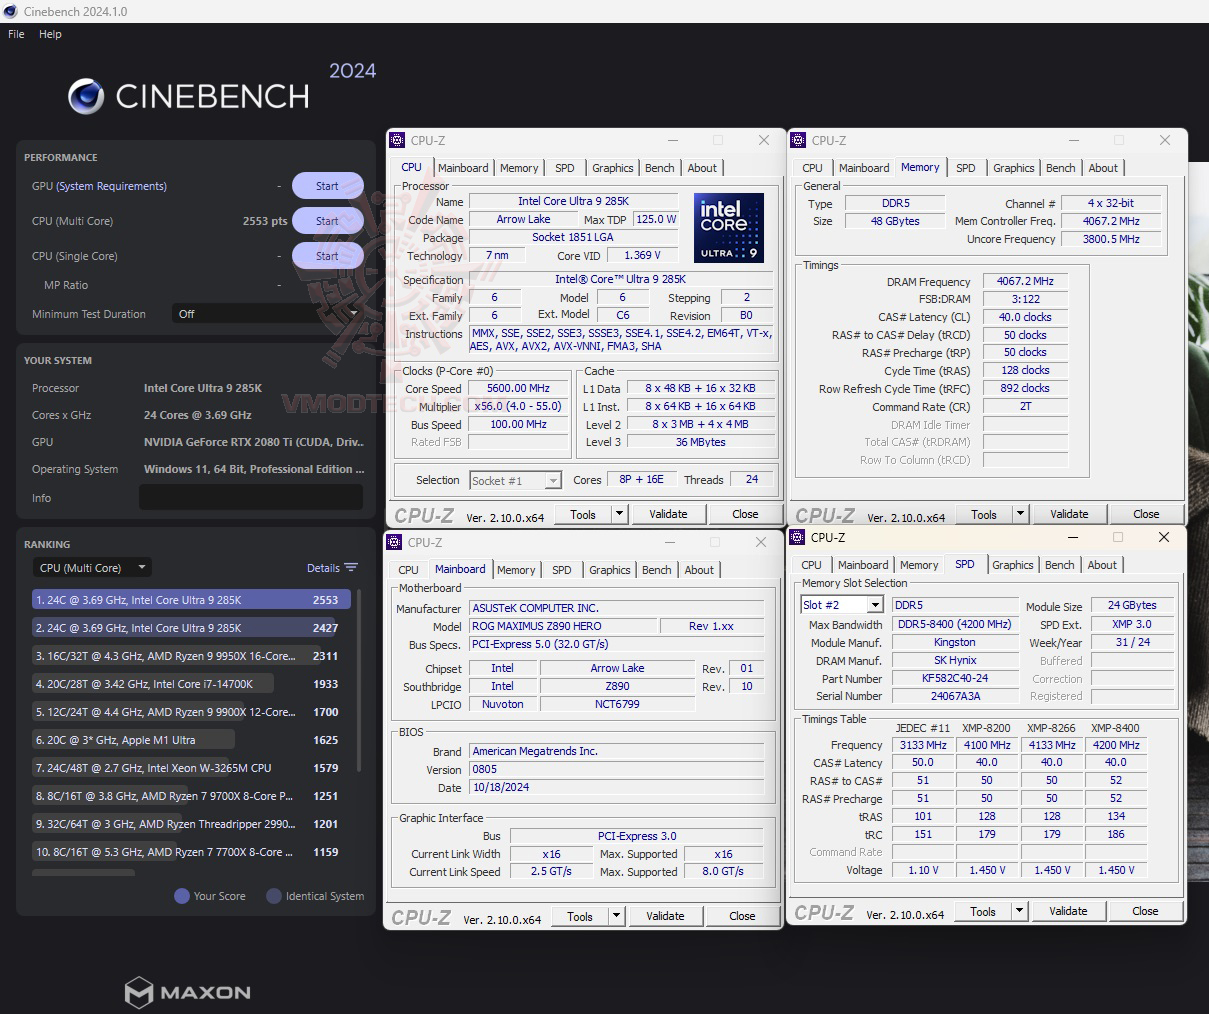Click the CPU-Z icon in the SPD window title bar
Screen dimensions: 1209x1014
(795, 537)
